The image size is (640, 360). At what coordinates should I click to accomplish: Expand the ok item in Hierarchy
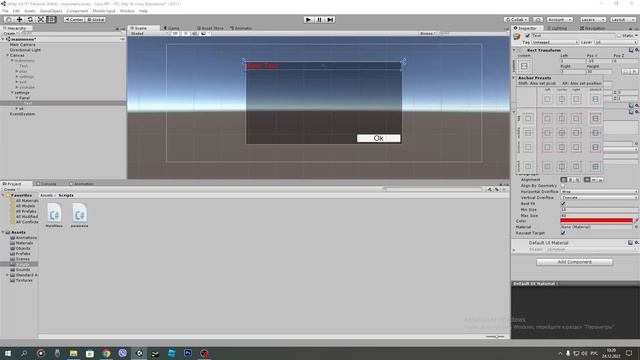[x=17, y=109]
